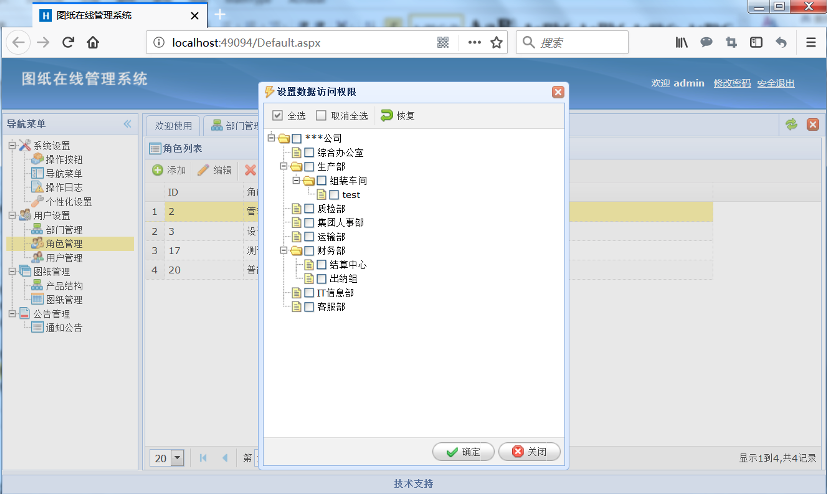Viewport: 827px width, 494px height.
Task: Tick the 综合办公室 checkbox in tree
Action: tap(309, 153)
